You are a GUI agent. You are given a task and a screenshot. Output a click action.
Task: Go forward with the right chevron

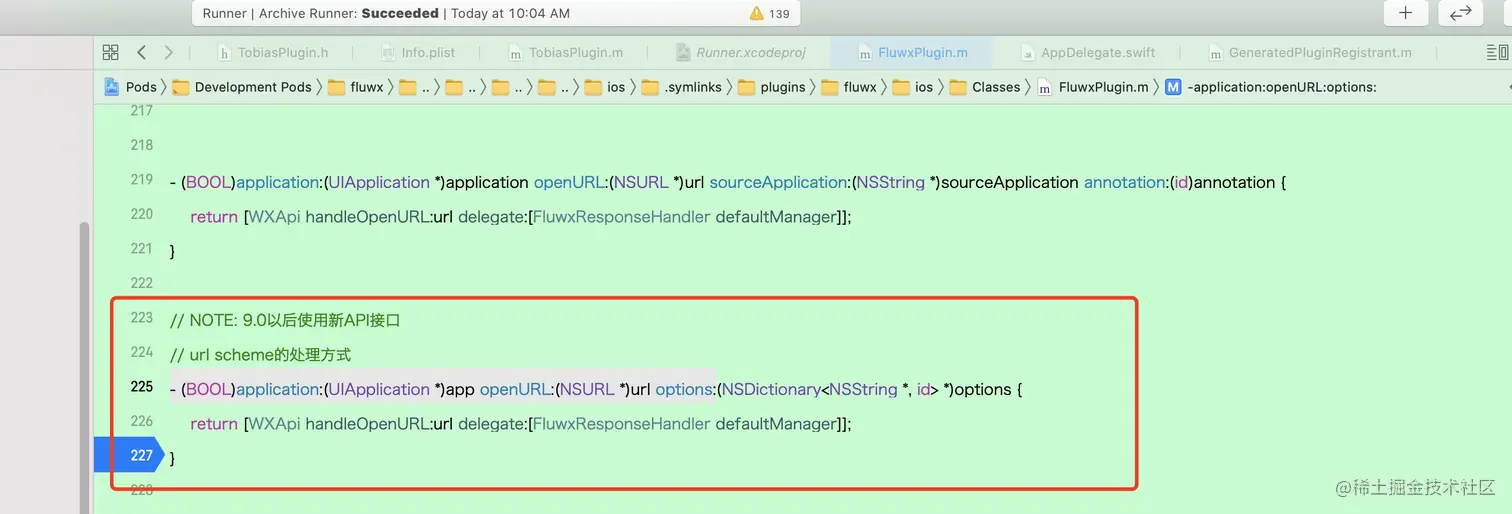pos(168,52)
